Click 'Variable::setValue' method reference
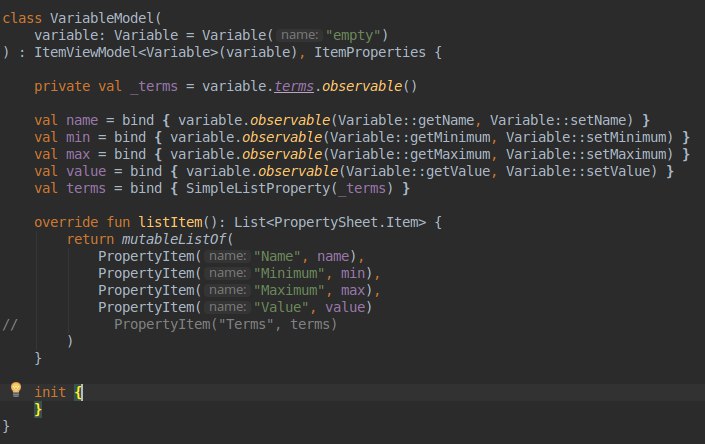This screenshot has height=444, width=705. point(578,172)
